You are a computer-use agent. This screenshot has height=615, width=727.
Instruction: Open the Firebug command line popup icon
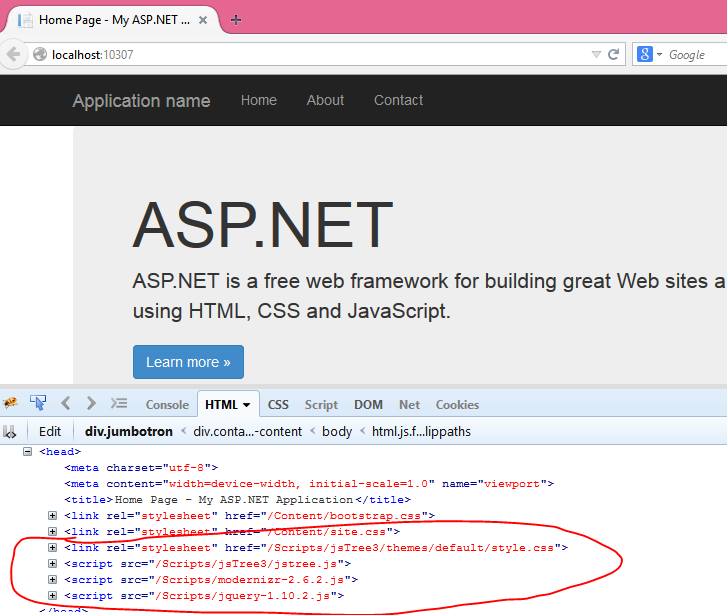119,403
